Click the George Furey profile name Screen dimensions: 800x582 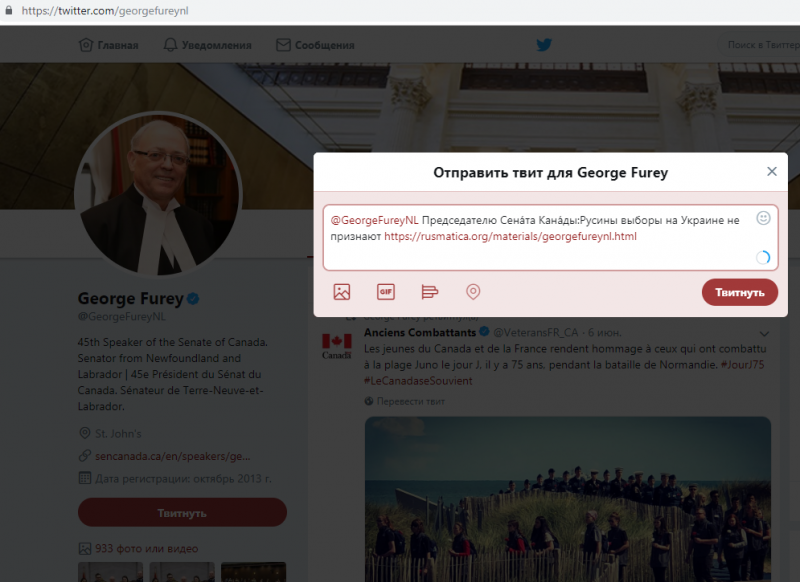tap(131, 298)
